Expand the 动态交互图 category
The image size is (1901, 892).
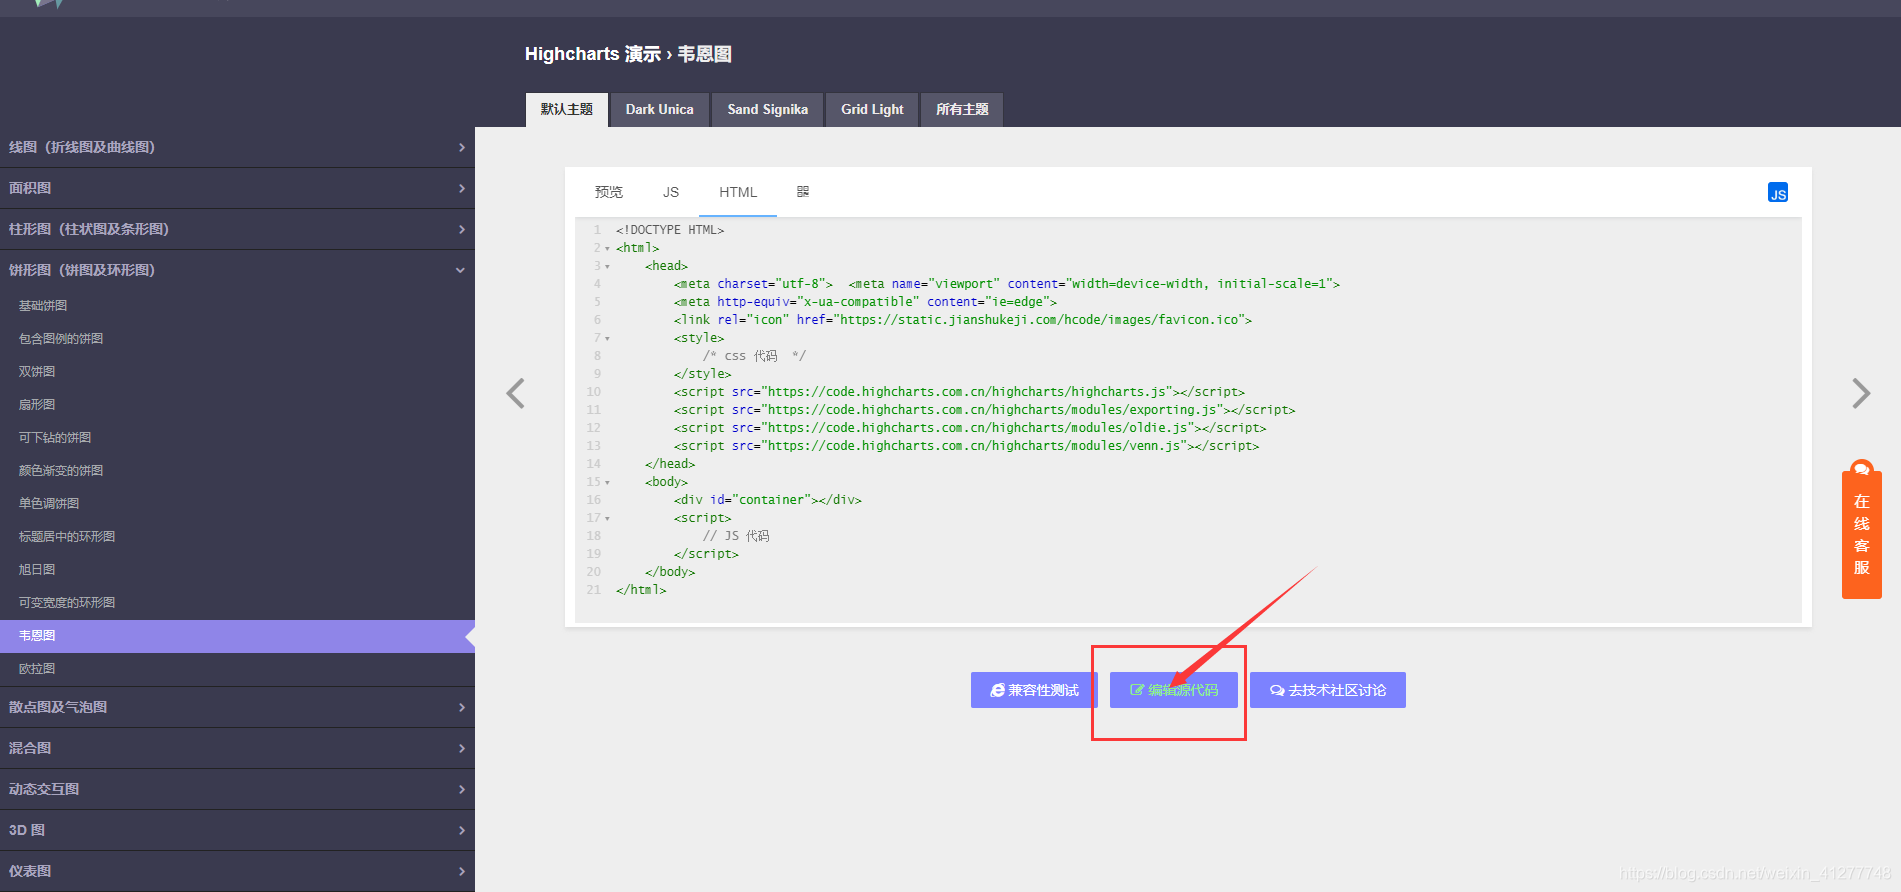tap(237, 789)
